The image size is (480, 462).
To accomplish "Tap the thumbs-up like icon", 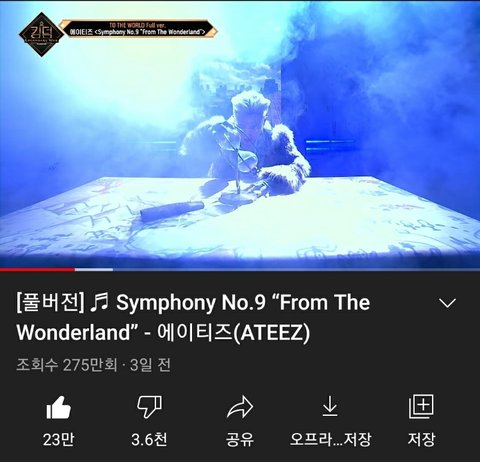I will pyautogui.click(x=59, y=407).
